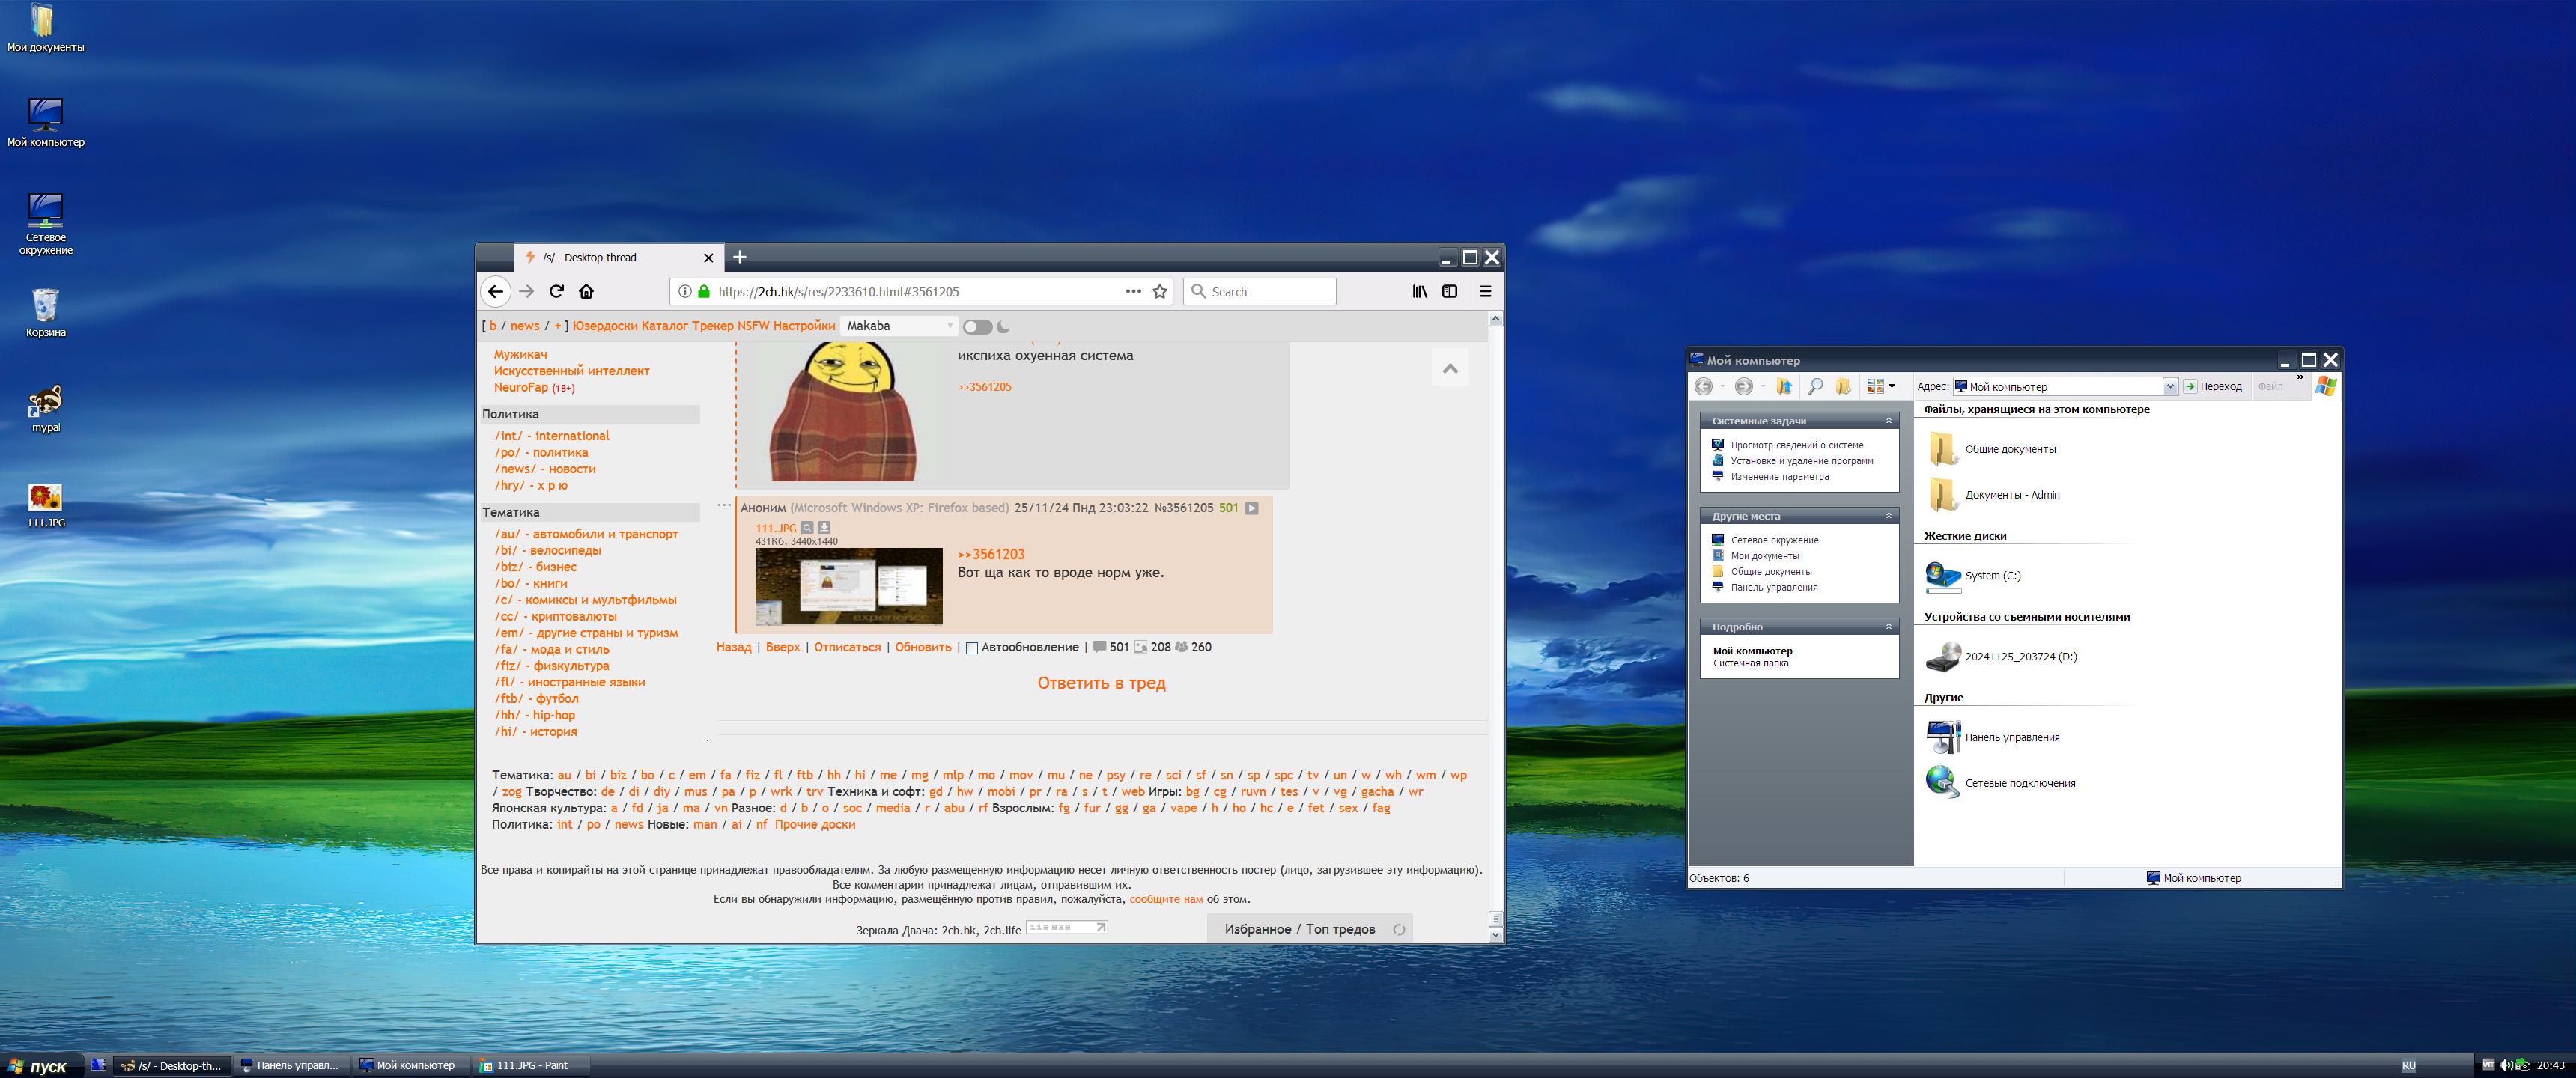Collapse the Системные задачи panel
Image resolution: width=2576 pixels, height=1078 pixels.
[x=1888, y=421]
